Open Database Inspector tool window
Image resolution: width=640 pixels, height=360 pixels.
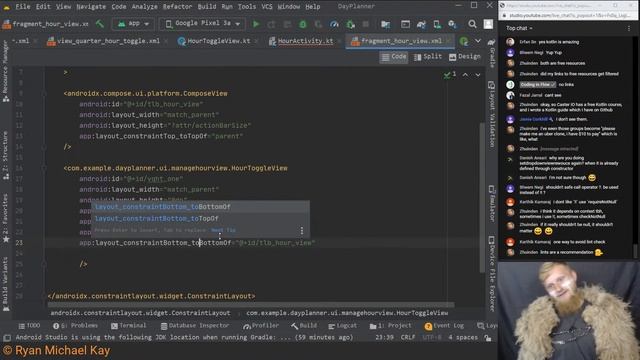195,326
